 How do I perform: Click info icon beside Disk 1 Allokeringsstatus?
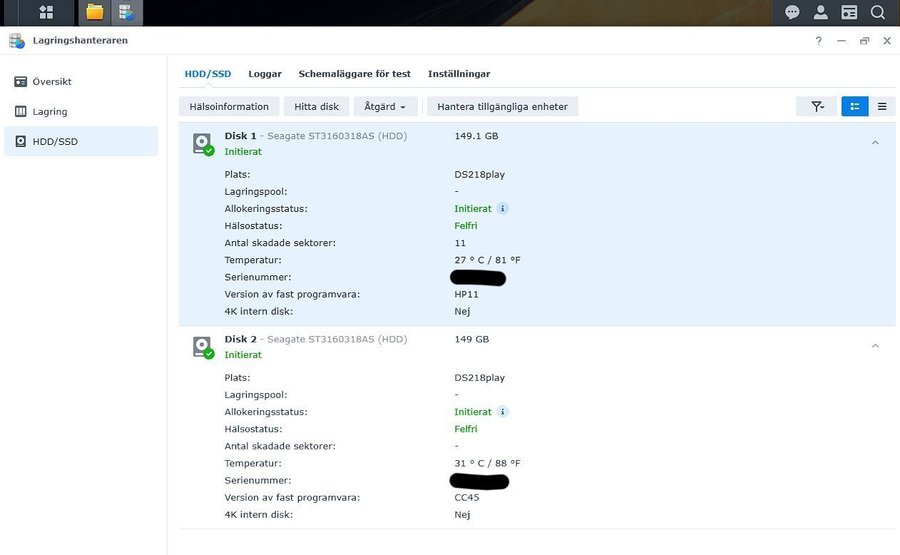pyautogui.click(x=503, y=209)
